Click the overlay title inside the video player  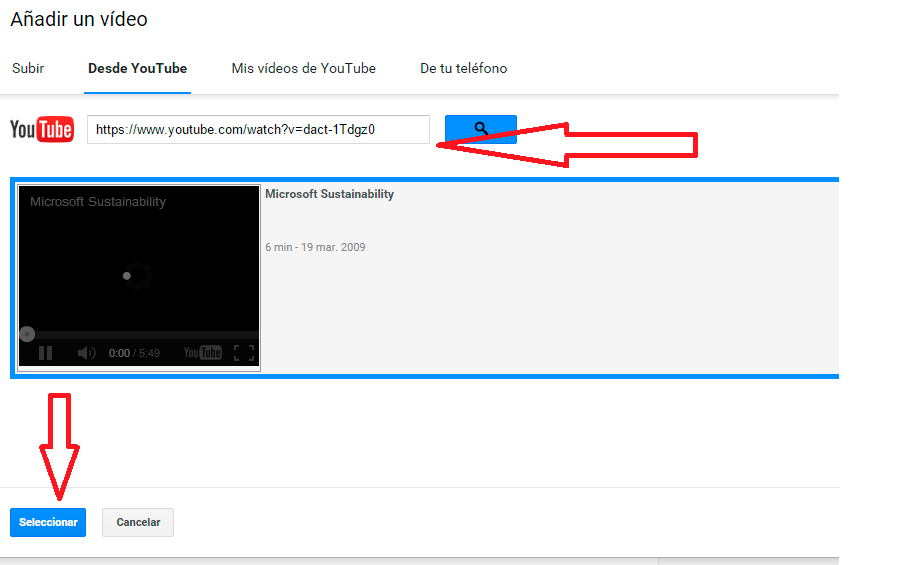tap(98, 202)
